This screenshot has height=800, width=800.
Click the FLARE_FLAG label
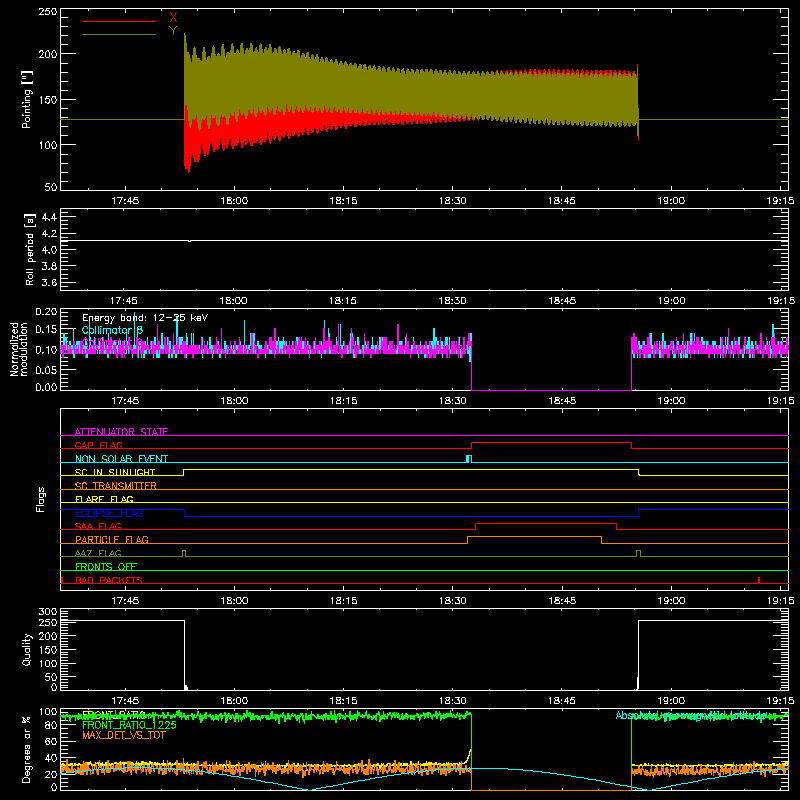(x=104, y=499)
